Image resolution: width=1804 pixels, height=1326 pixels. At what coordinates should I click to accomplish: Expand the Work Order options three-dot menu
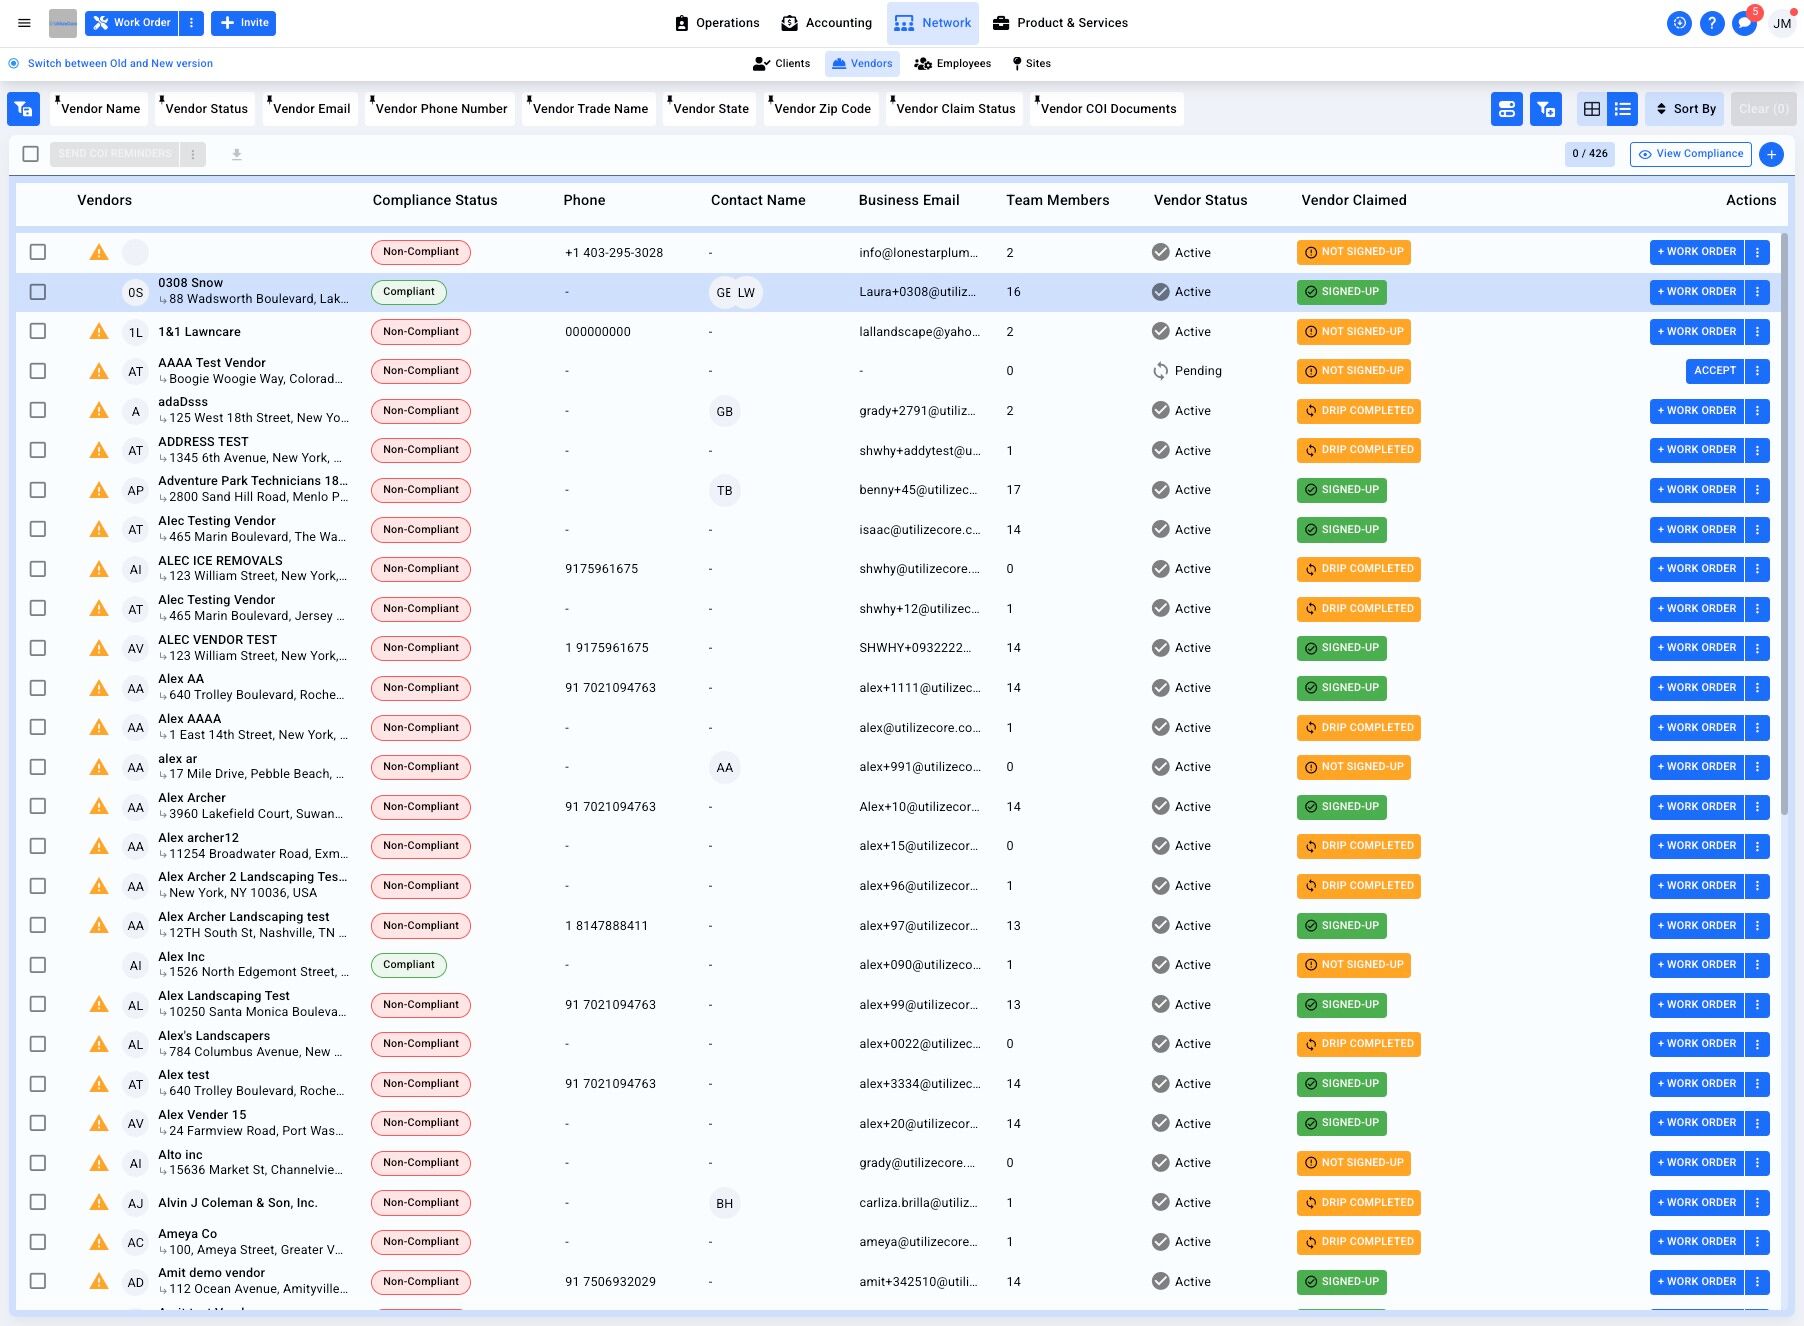click(191, 23)
